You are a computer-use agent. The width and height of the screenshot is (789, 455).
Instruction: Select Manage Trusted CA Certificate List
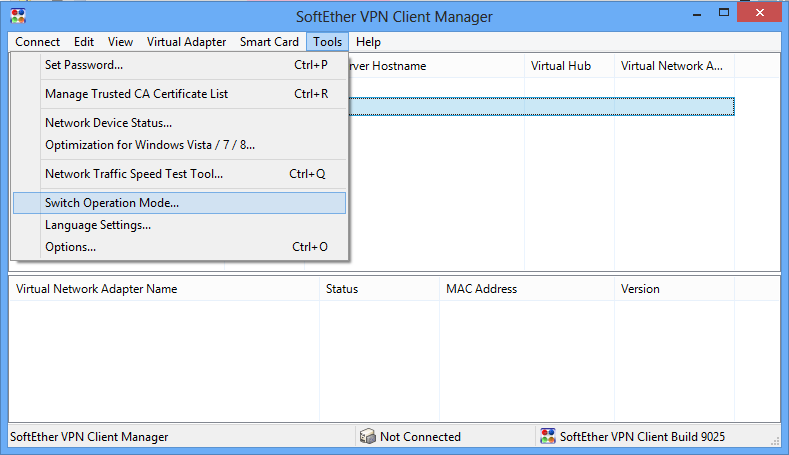click(136, 94)
